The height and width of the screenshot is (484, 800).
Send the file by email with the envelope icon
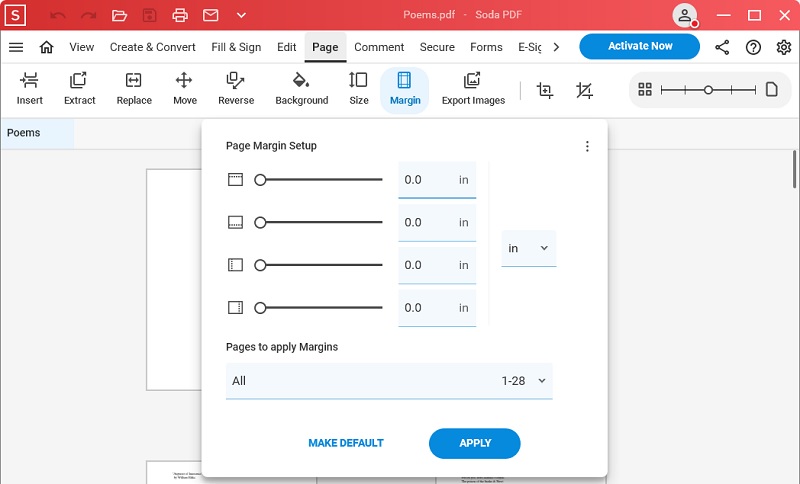point(211,15)
